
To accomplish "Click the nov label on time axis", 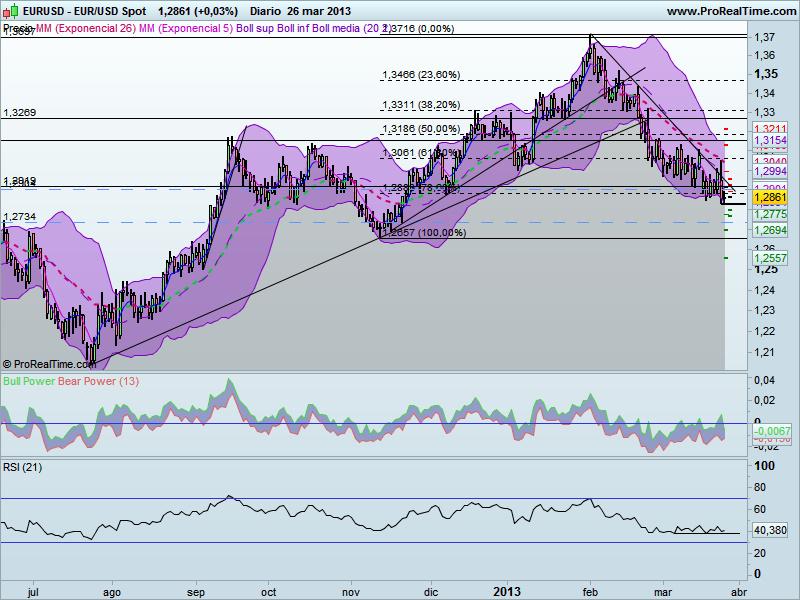I will [351, 592].
